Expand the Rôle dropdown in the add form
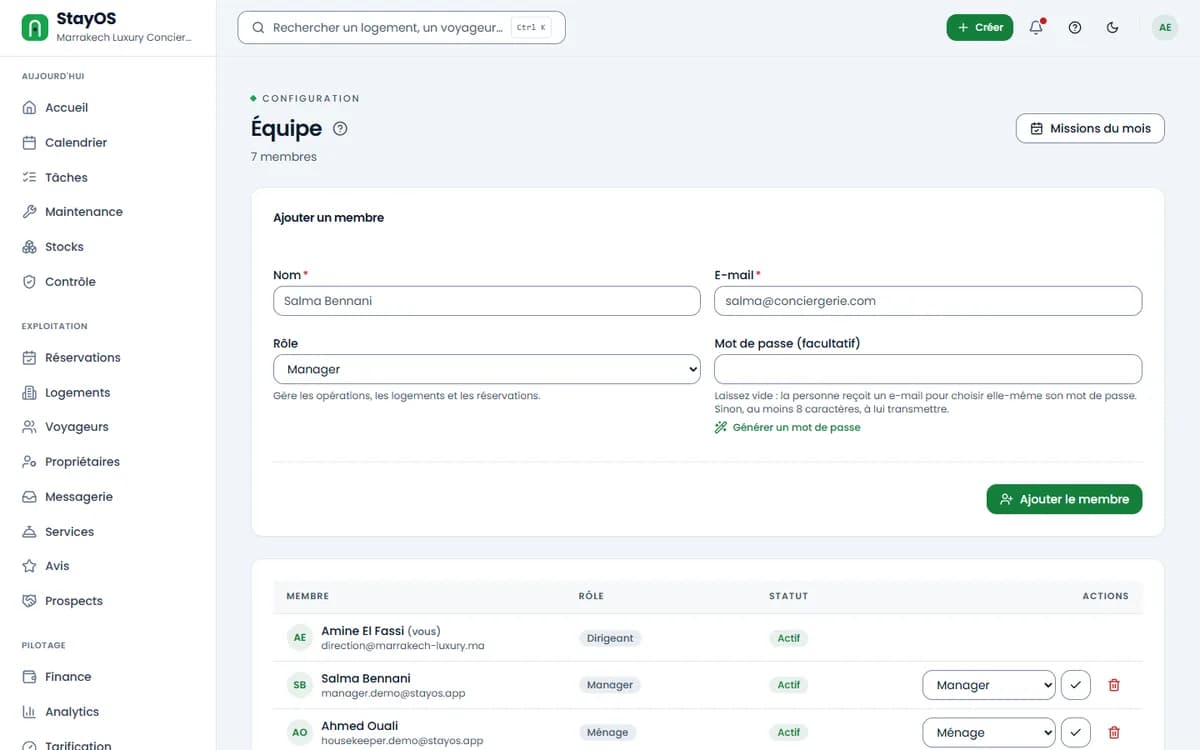 [x=486, y=369]
